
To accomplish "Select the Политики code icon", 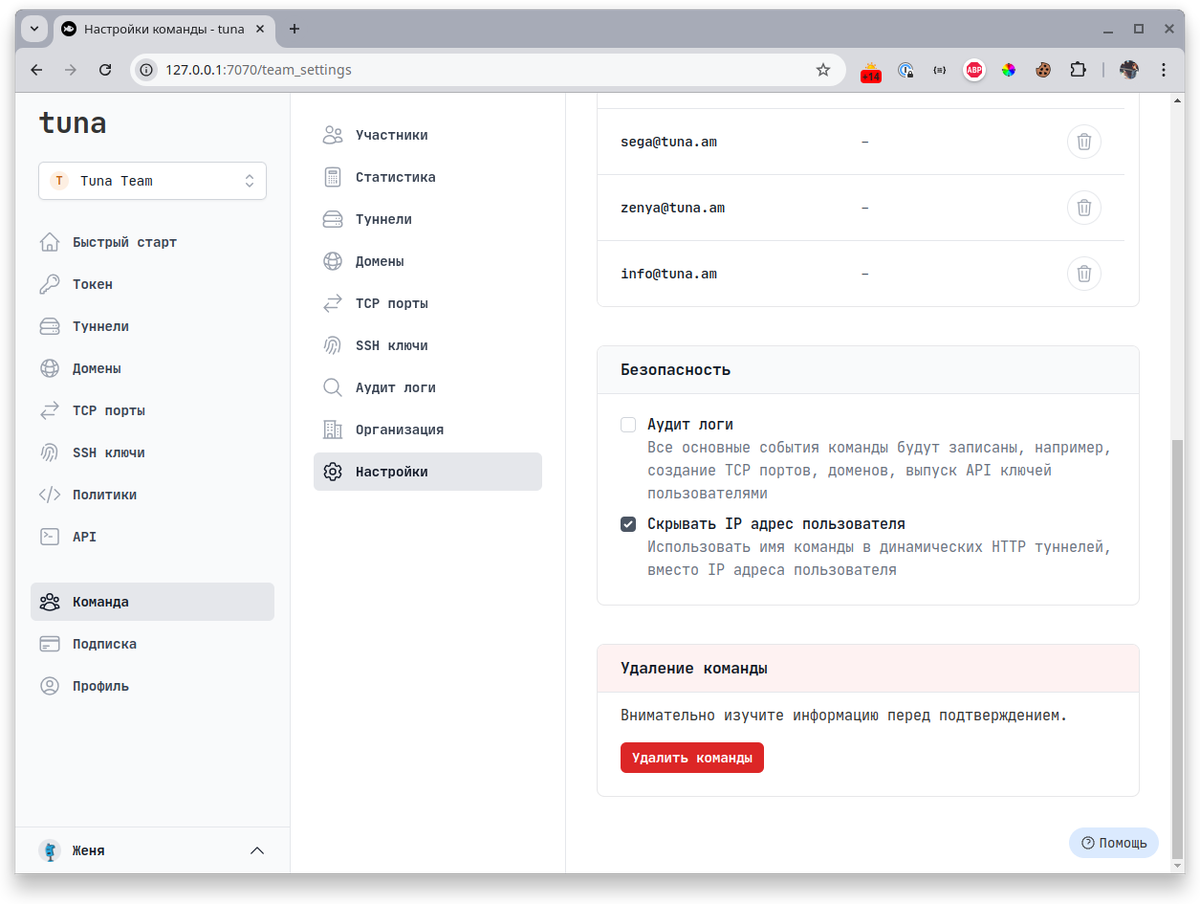I will tap(50, 494).
